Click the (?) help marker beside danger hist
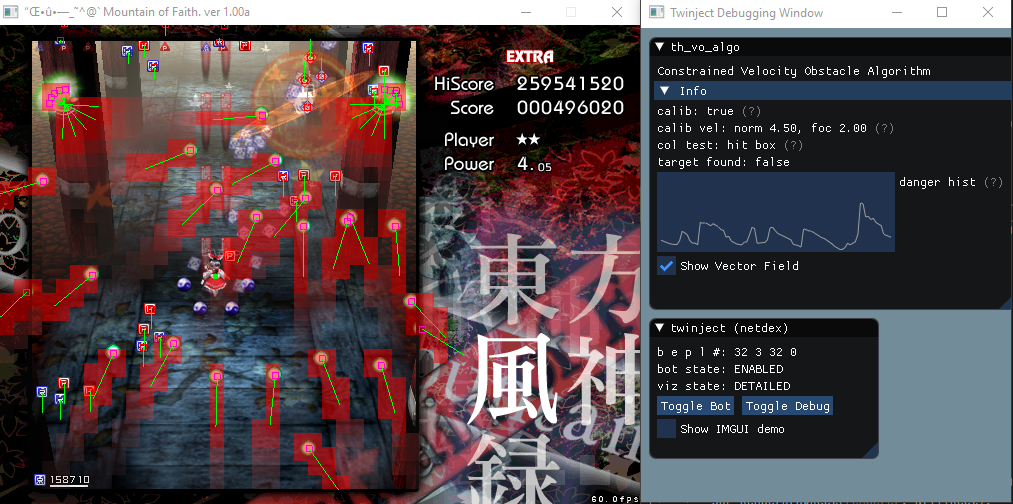The image size is (1013, 504). 993,182
